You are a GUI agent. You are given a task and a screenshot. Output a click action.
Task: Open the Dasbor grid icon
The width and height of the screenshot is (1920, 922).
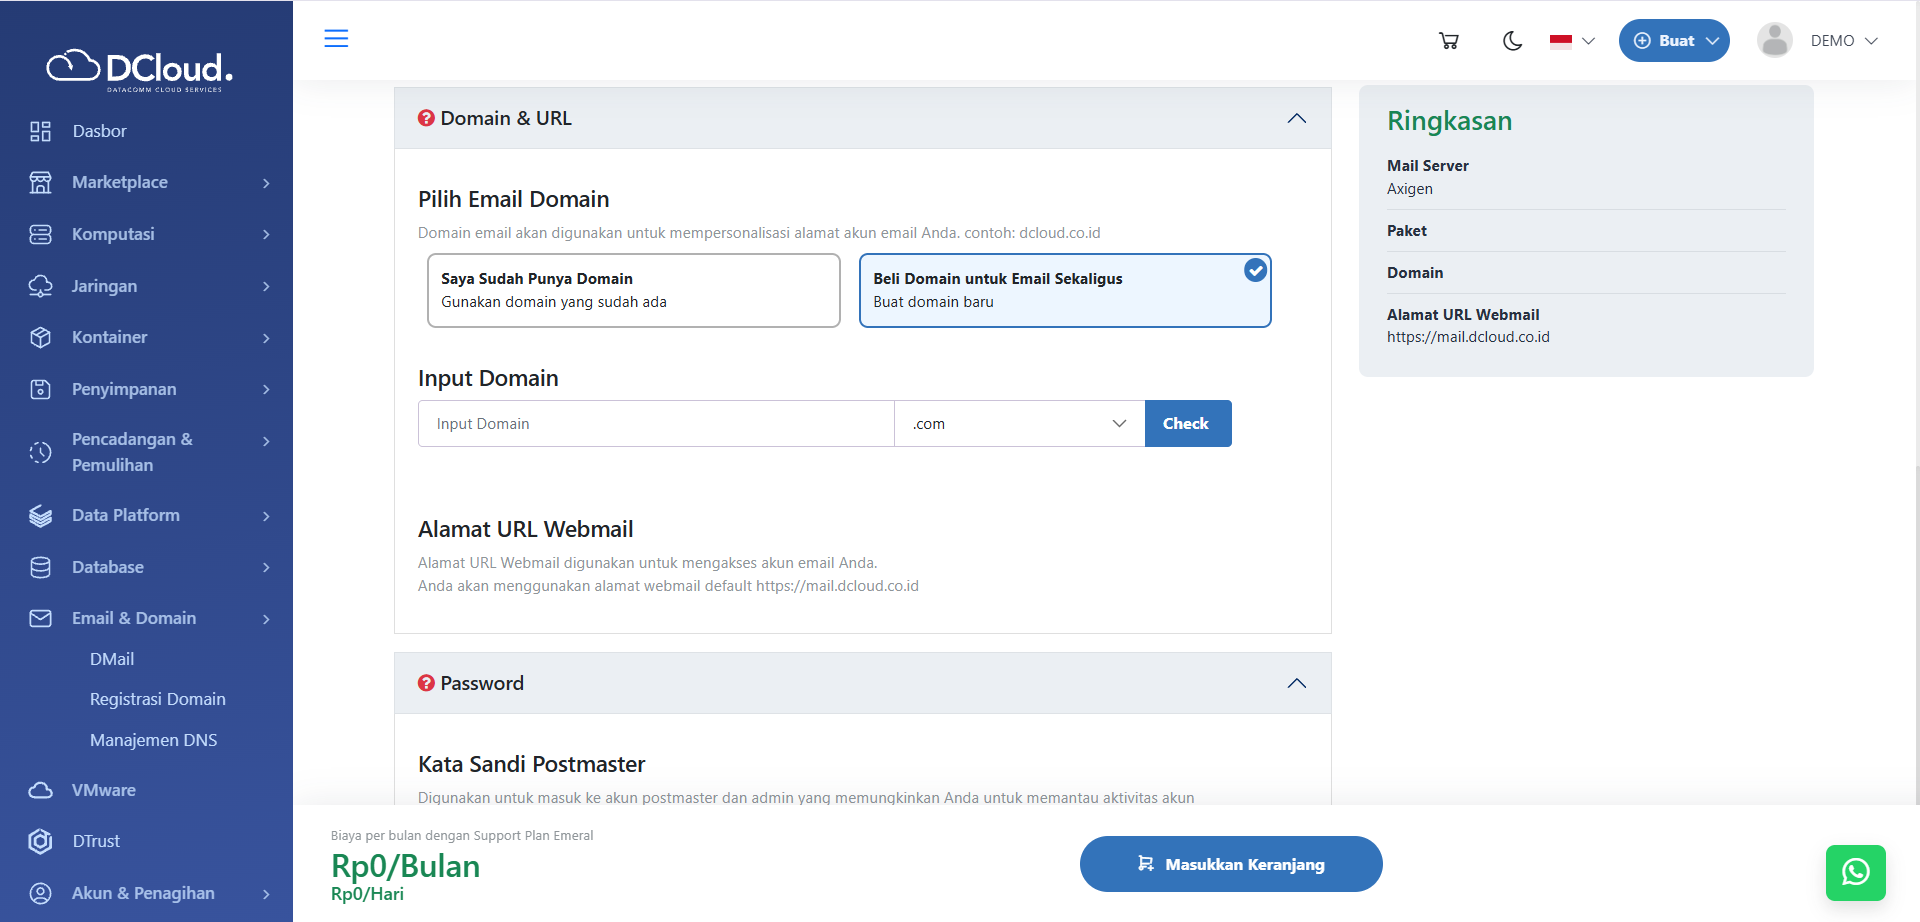(40, 131)
